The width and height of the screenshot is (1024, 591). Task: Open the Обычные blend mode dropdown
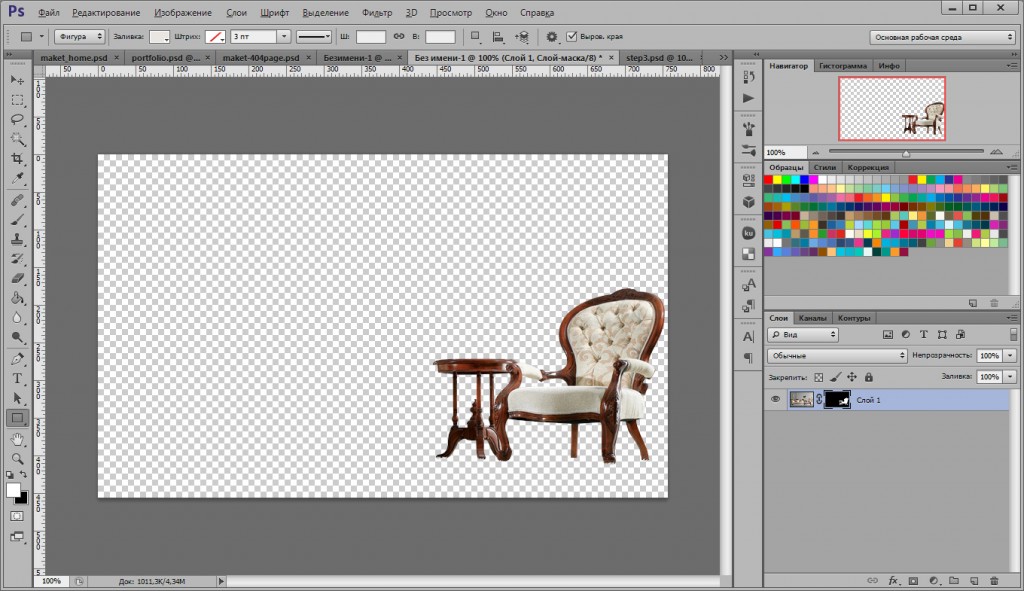tap(838, 356)
